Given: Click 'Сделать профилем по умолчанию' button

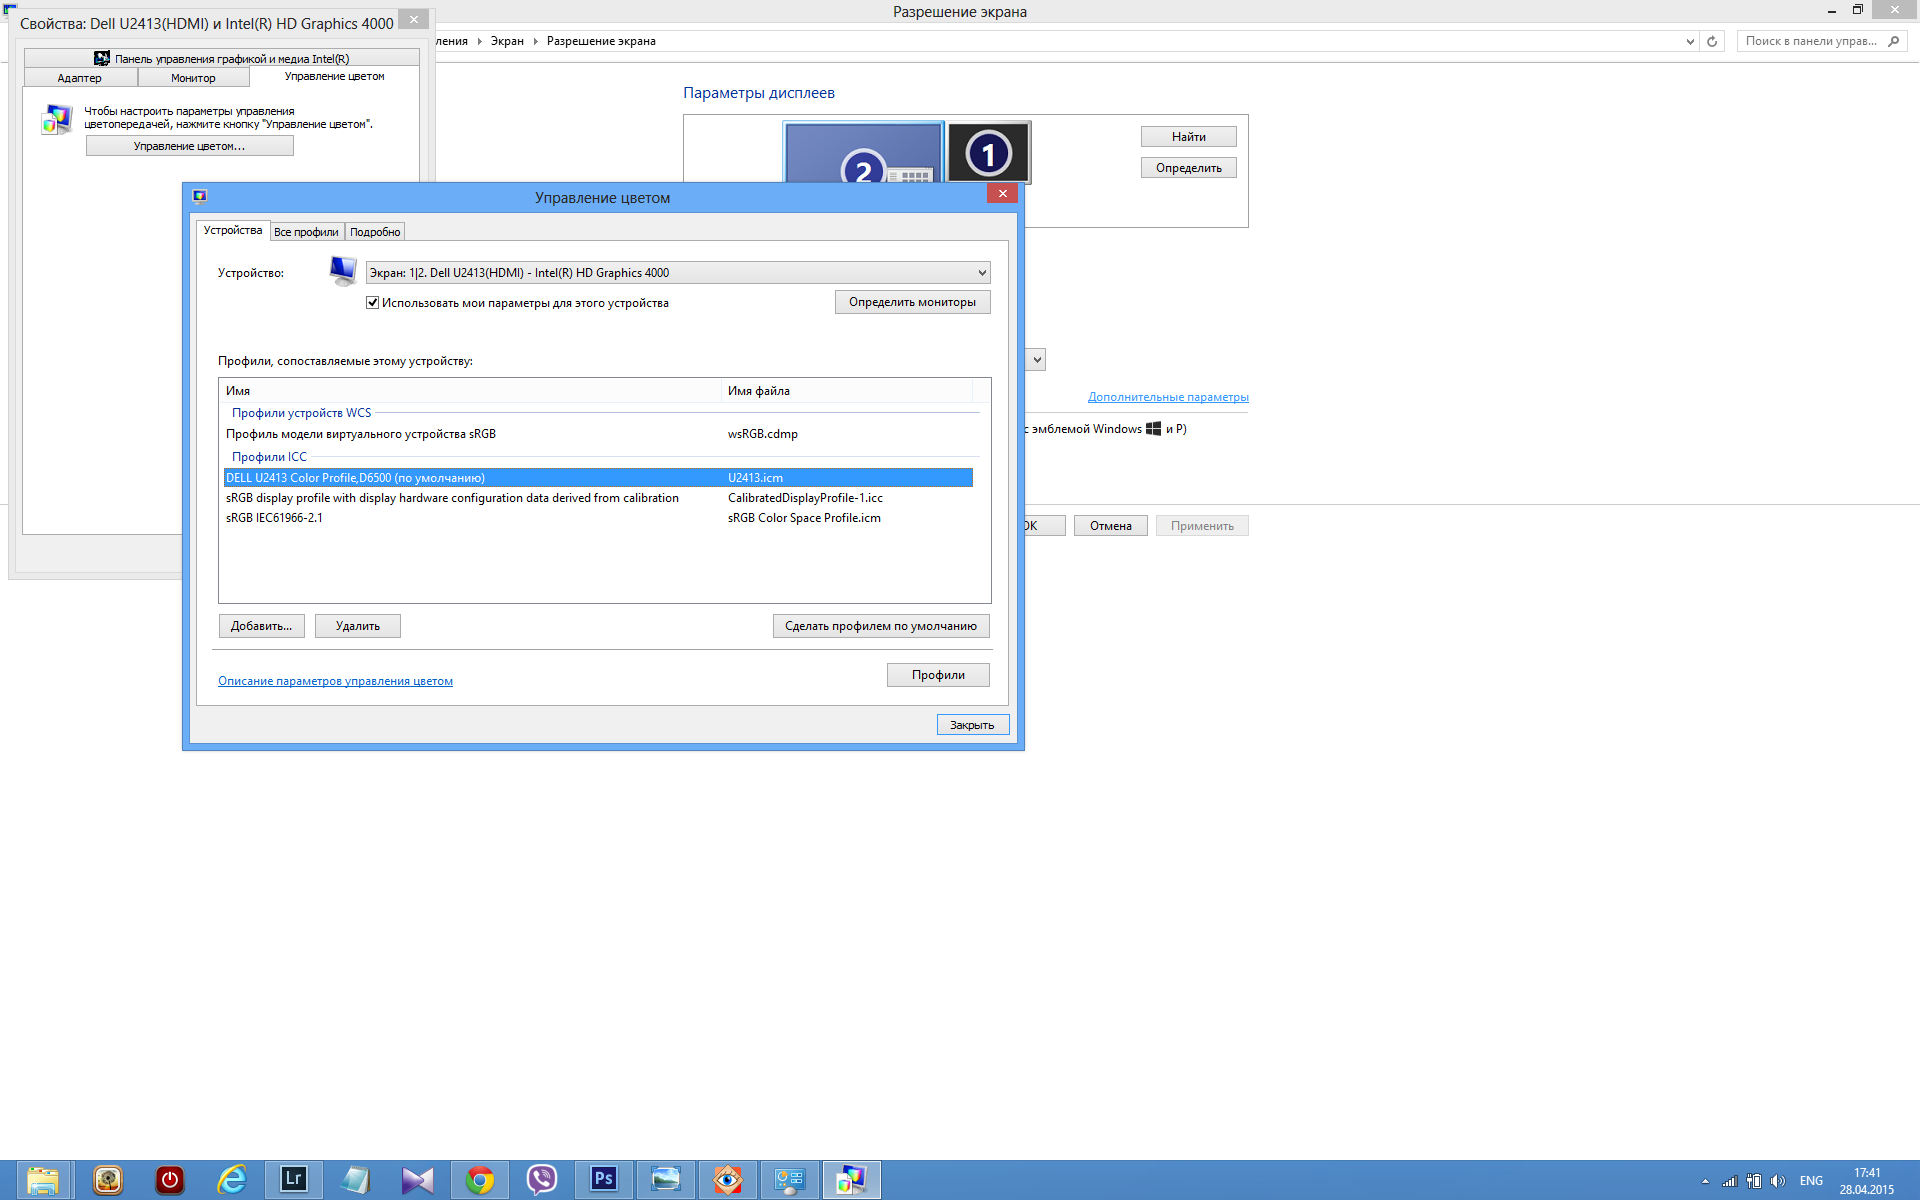Looking at the screenshot, I should (x=880, y=626).
